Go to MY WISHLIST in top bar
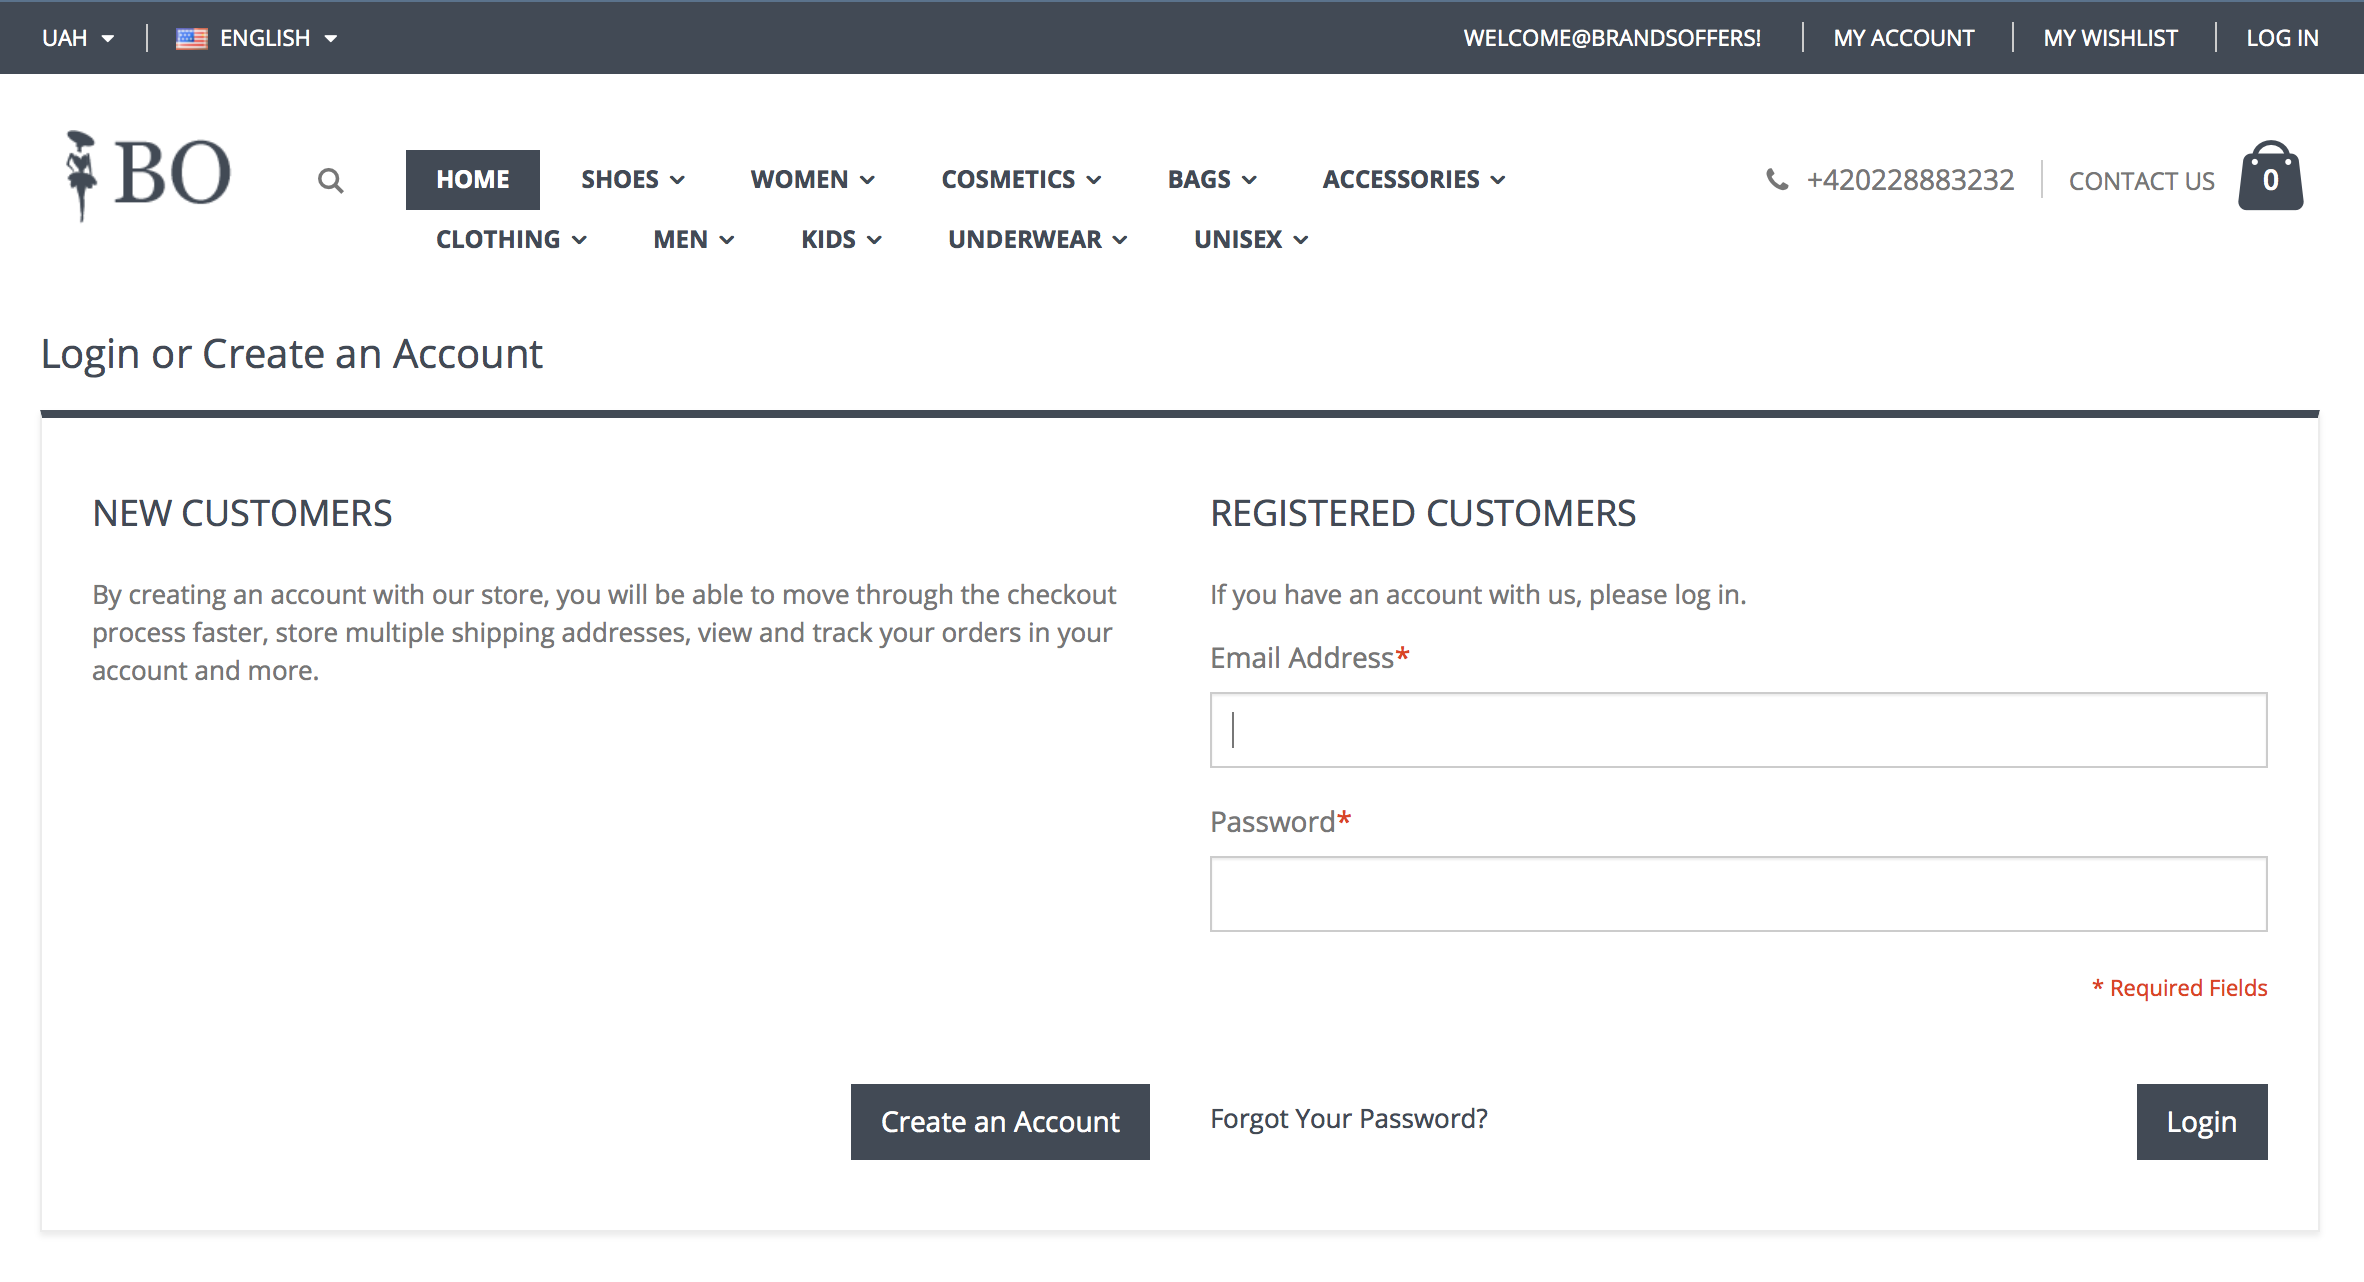Viewport: 2364px width, 1282px height. 2110,38
